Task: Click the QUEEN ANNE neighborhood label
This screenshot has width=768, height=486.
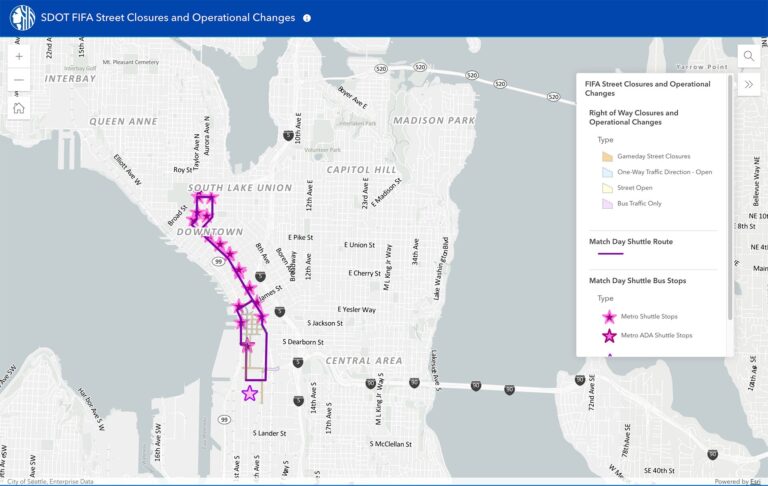Action: pos(123,122)
